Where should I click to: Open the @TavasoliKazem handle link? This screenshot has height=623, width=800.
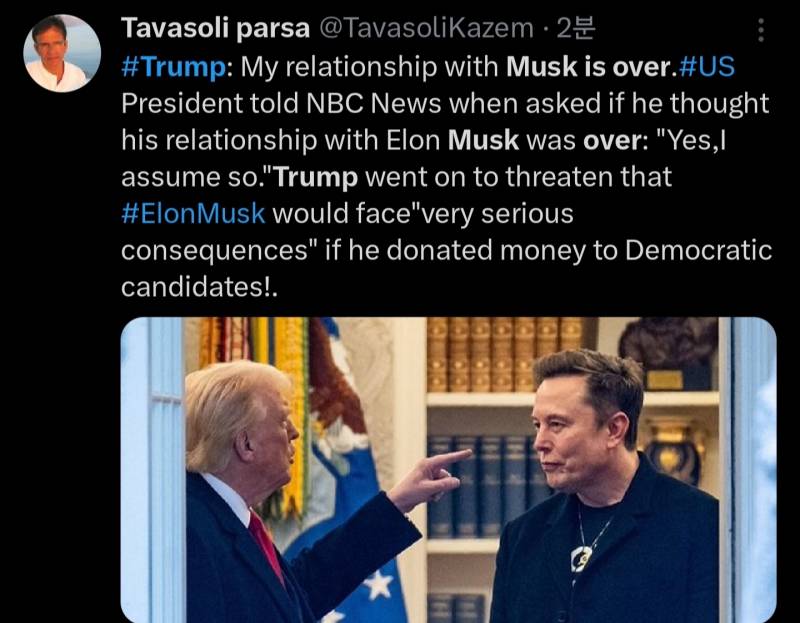coord(426,28)
